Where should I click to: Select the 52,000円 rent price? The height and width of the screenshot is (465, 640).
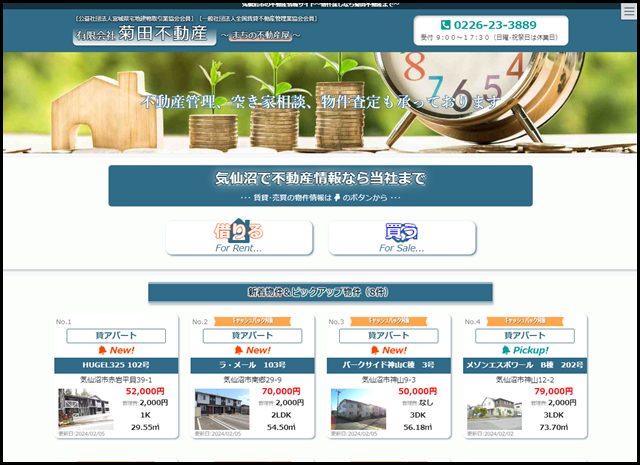click(x=145, y=391)
